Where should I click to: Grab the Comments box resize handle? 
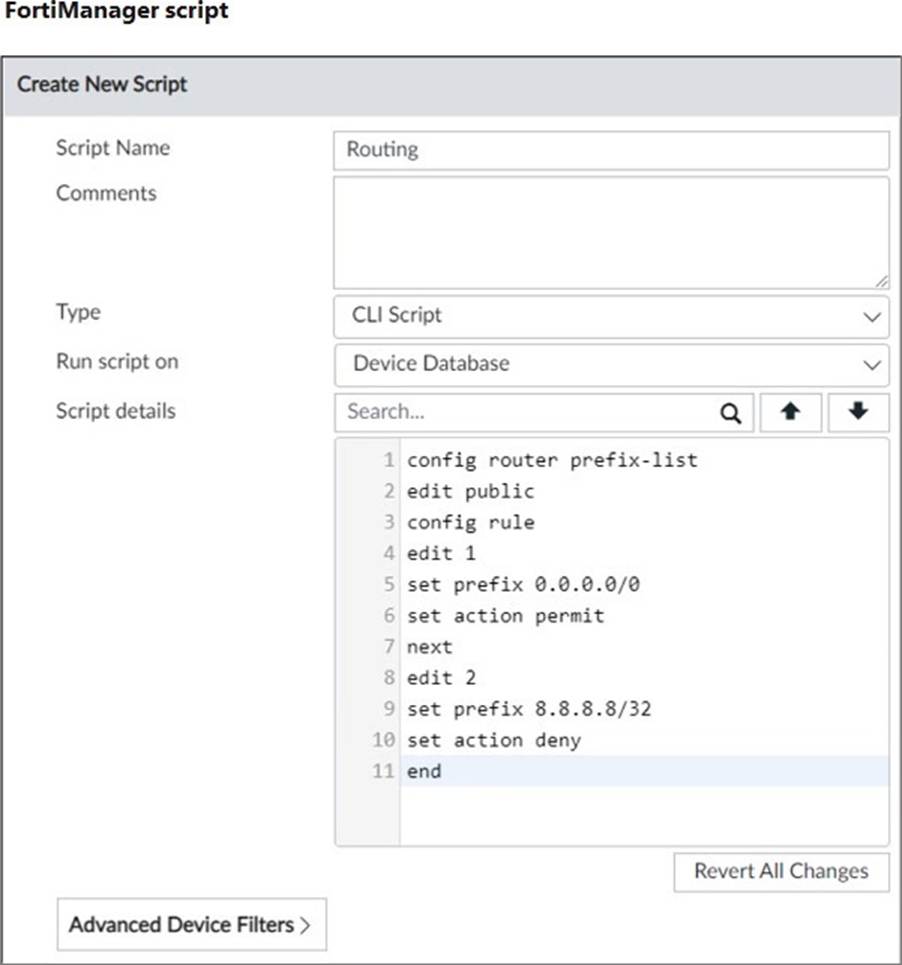(882, 281)
